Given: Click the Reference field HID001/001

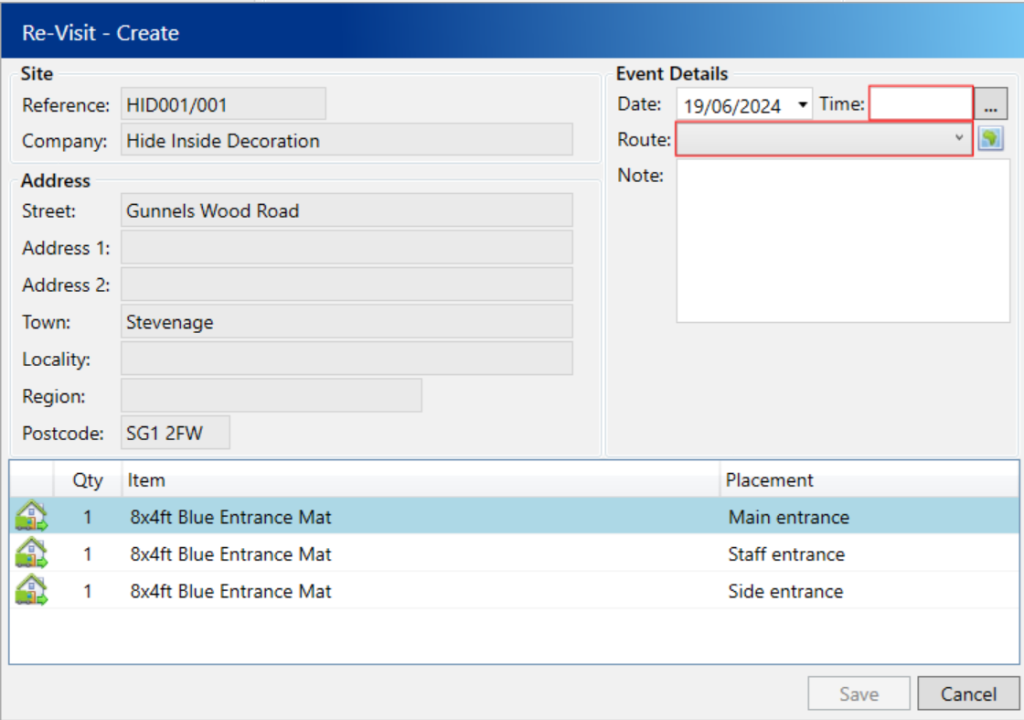Looking at the screenshot, I should (223, 104).
